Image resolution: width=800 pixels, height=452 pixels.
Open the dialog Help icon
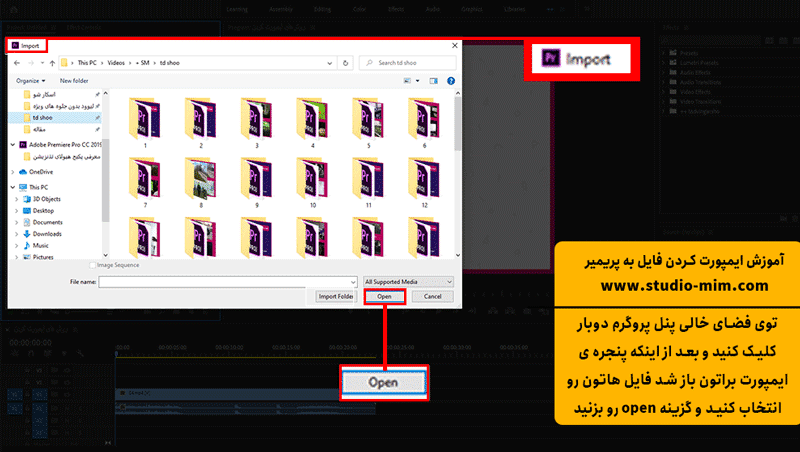click(452, 80)
